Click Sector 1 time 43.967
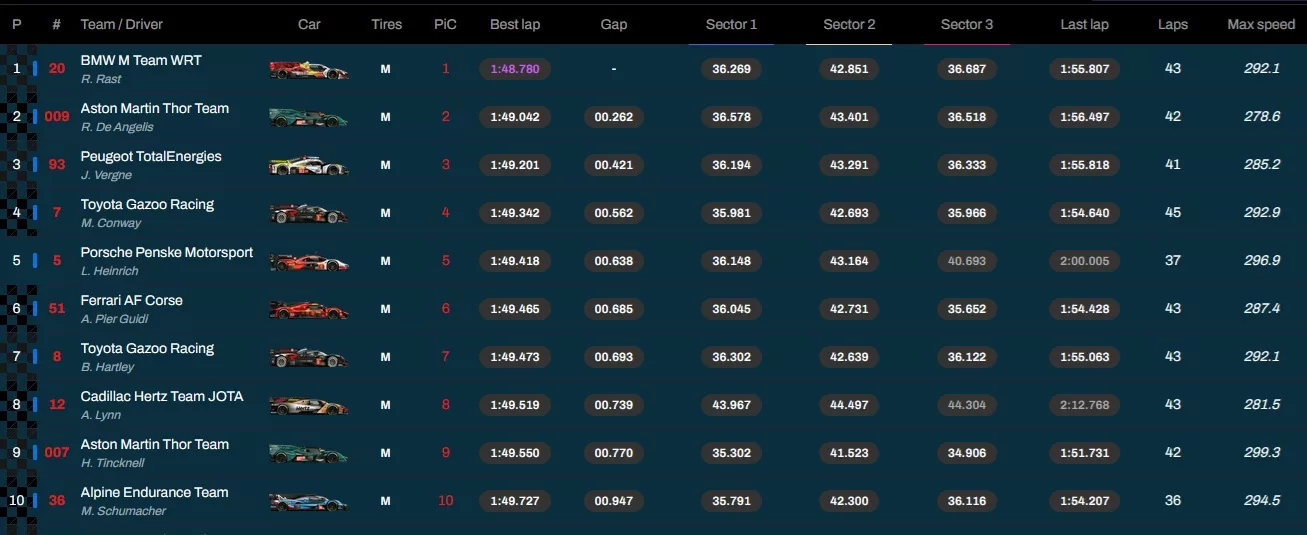This screenshot has width=1307, height=535. click(731, 405)
